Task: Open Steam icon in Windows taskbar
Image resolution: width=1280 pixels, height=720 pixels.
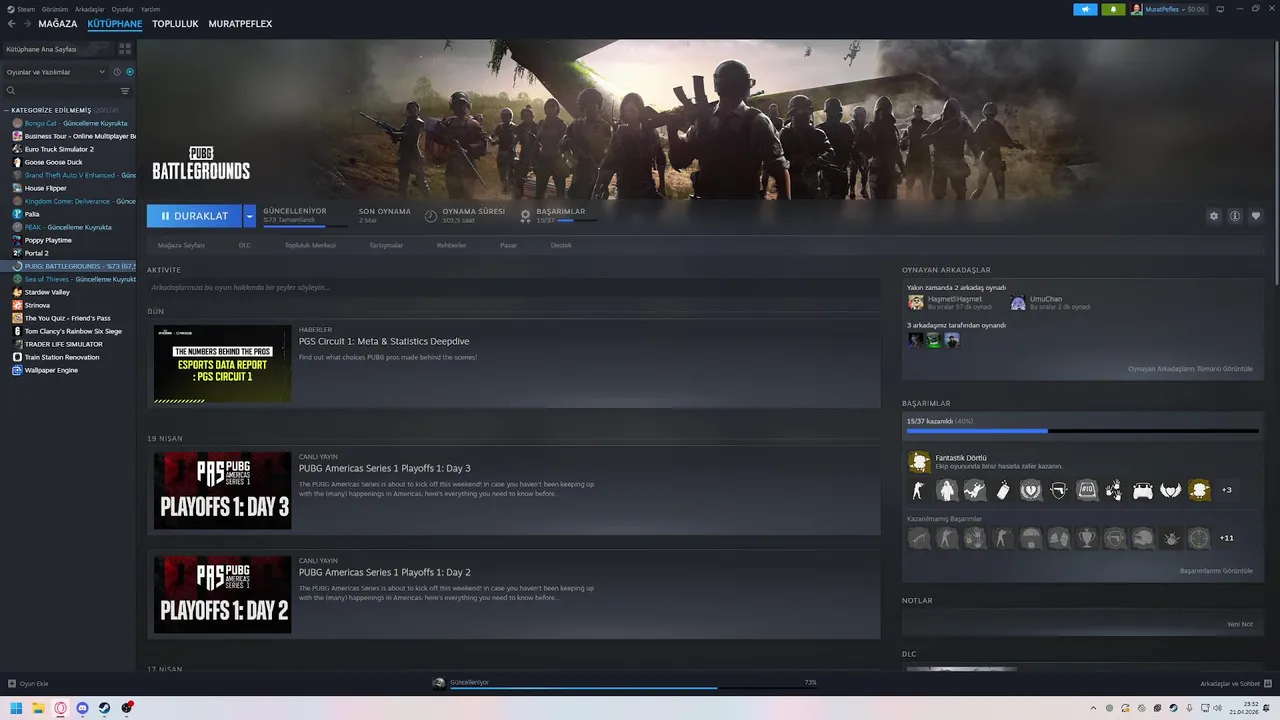Action: click(105, 708)
